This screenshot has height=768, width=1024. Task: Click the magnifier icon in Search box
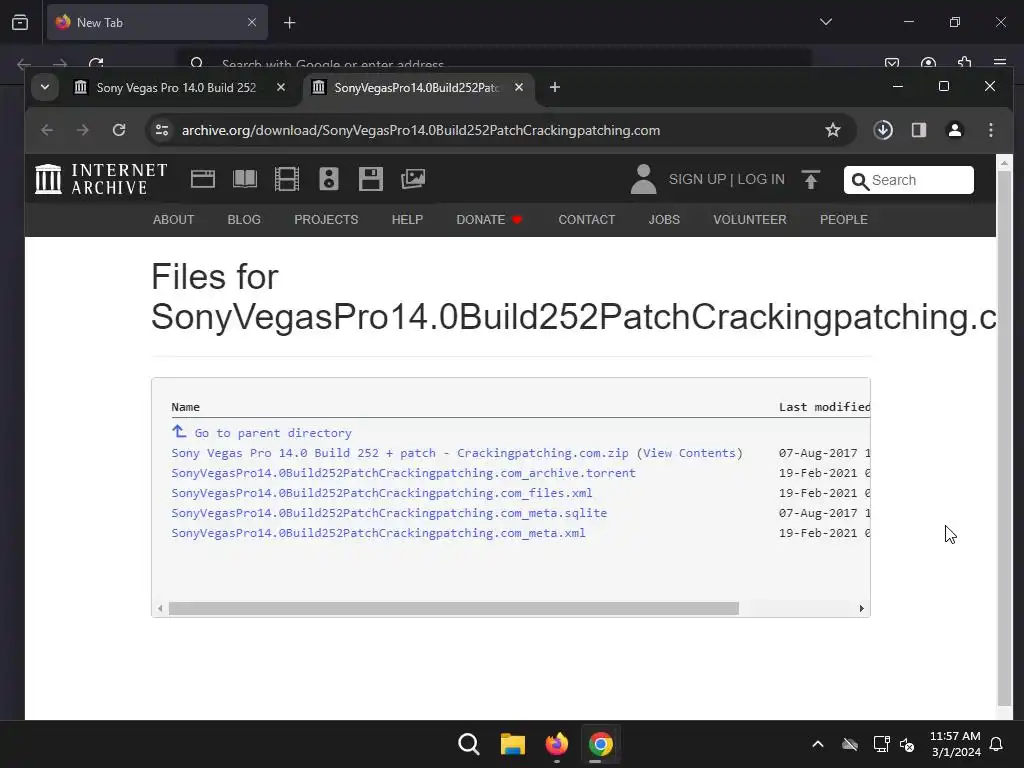(x=860, y=181)
